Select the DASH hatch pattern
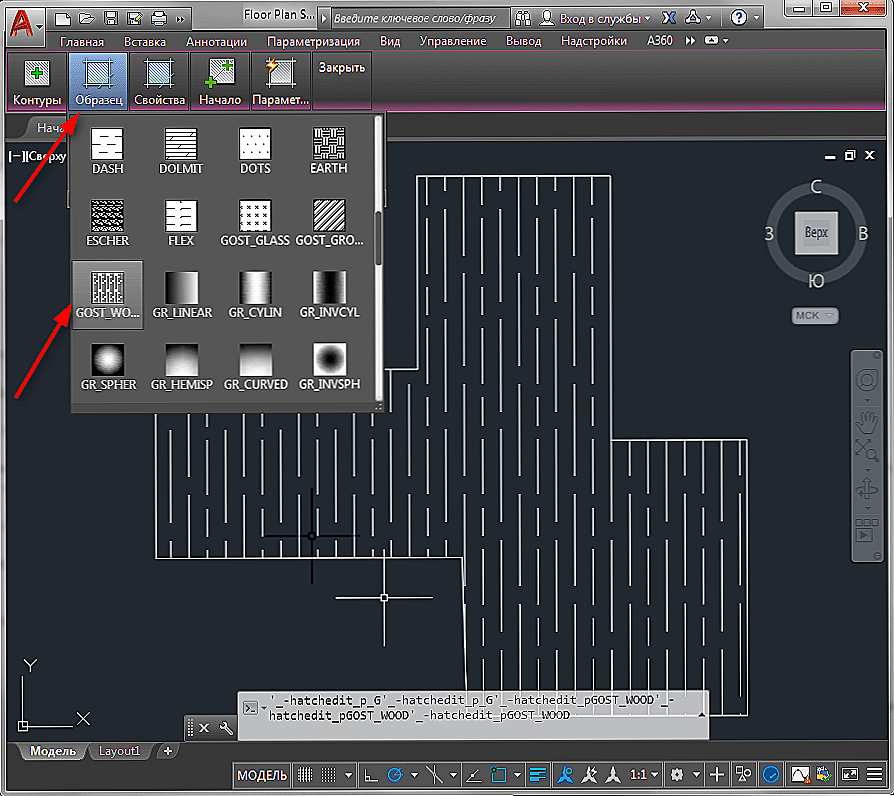The width and height of the screenshot is (894, 796). pos(108,151)
